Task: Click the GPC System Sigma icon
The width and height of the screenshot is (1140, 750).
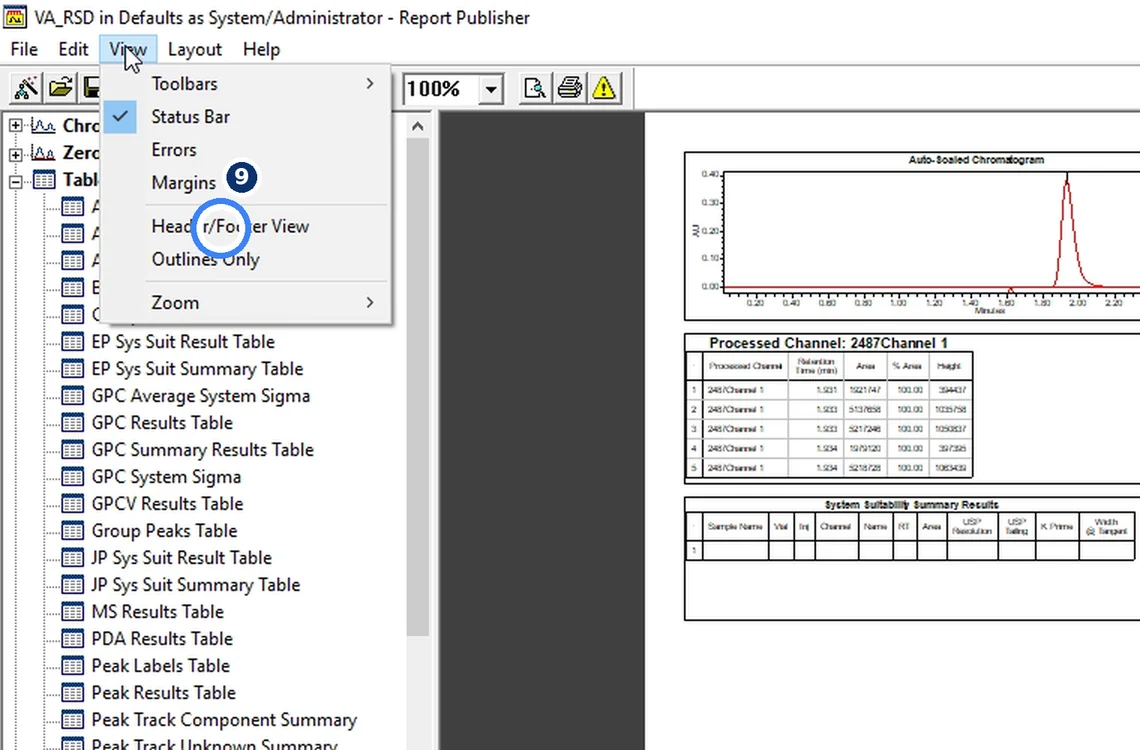Action: [72, 477]
